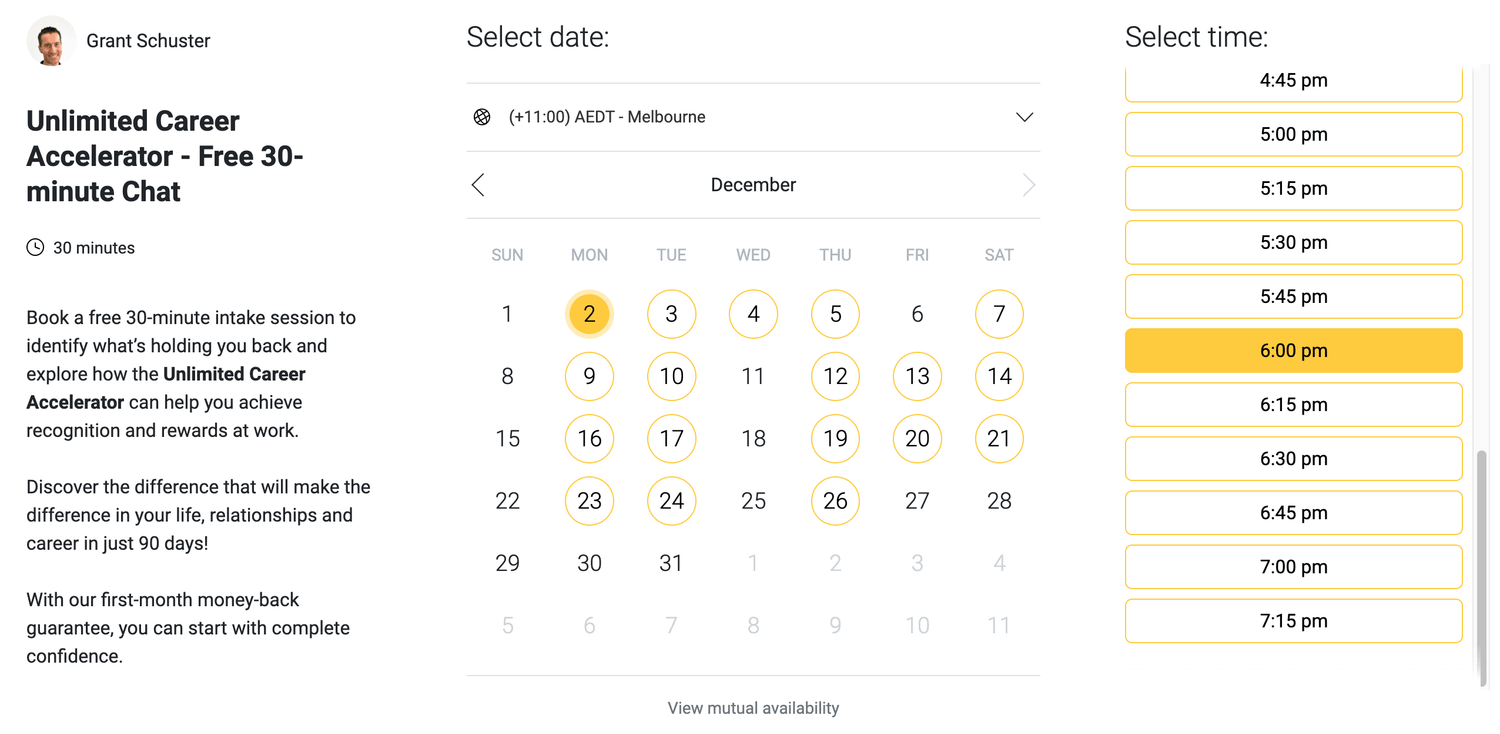Choose the 5:00 pm time slot
This screenshot has height=734, width=1500.
pyautogui.click(x=1293, y=134)
